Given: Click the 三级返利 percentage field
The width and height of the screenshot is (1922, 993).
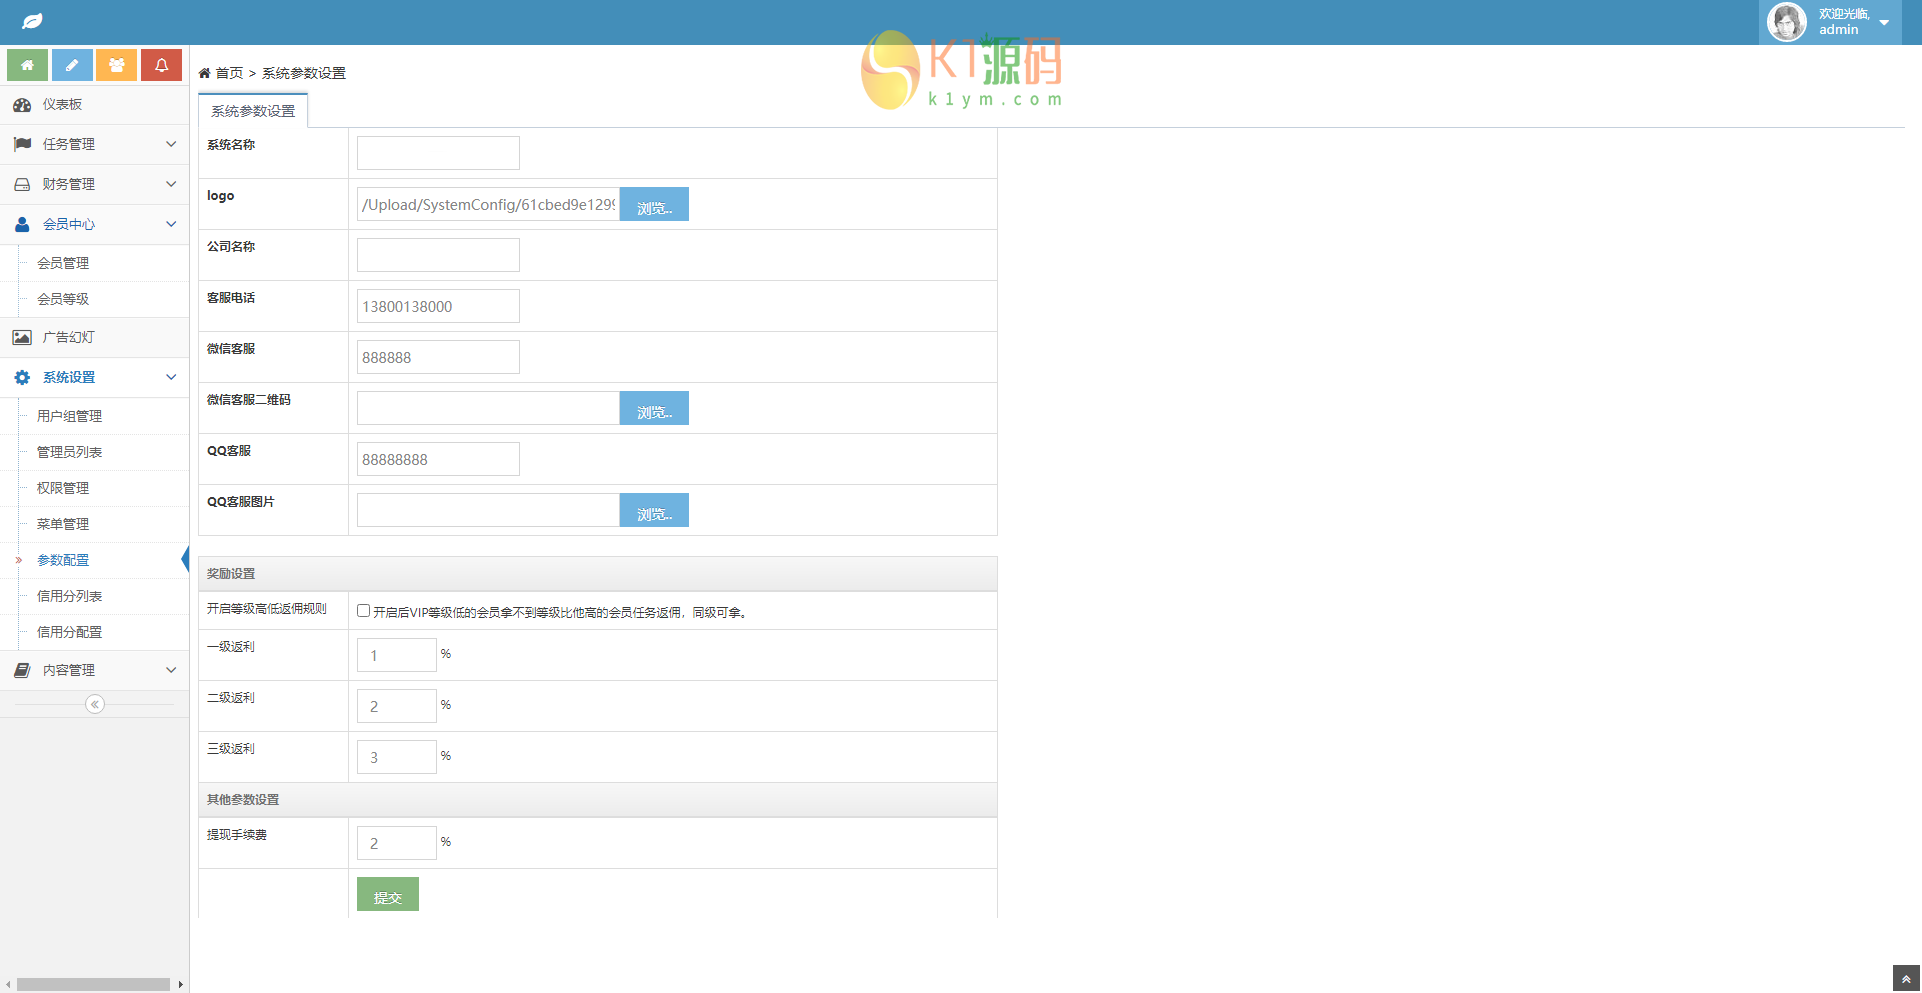Looking at the screenshot, I should 397,757.
